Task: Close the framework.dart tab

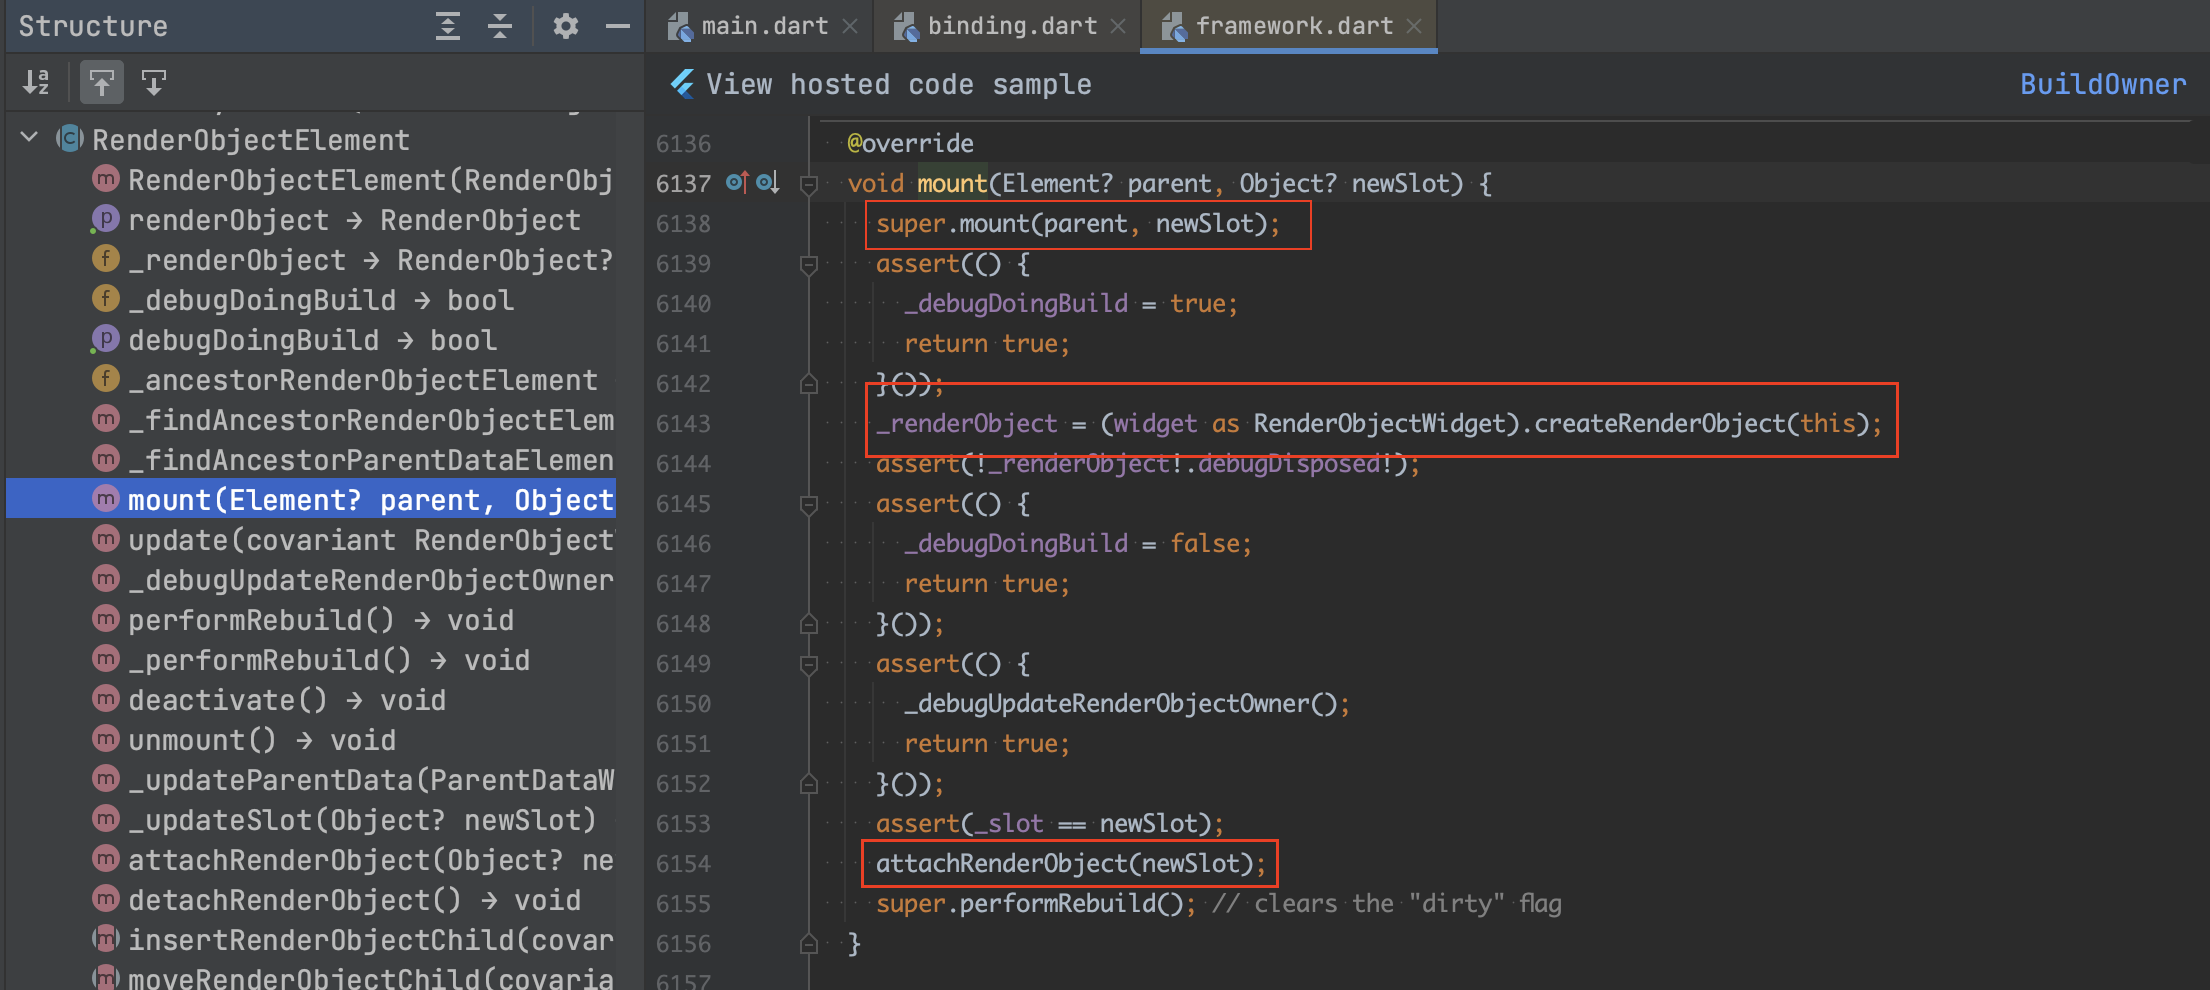Action: coord(1414,26)
